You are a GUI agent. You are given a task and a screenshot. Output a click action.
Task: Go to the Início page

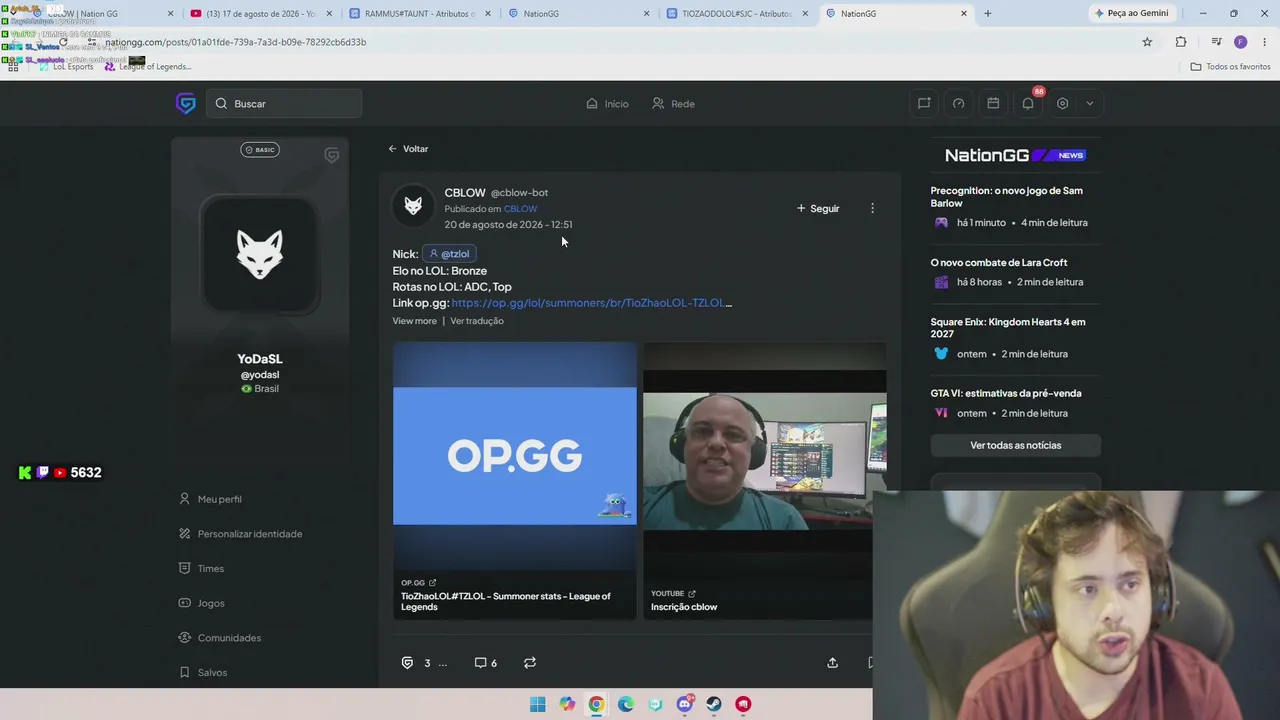(x=607, y=103)
